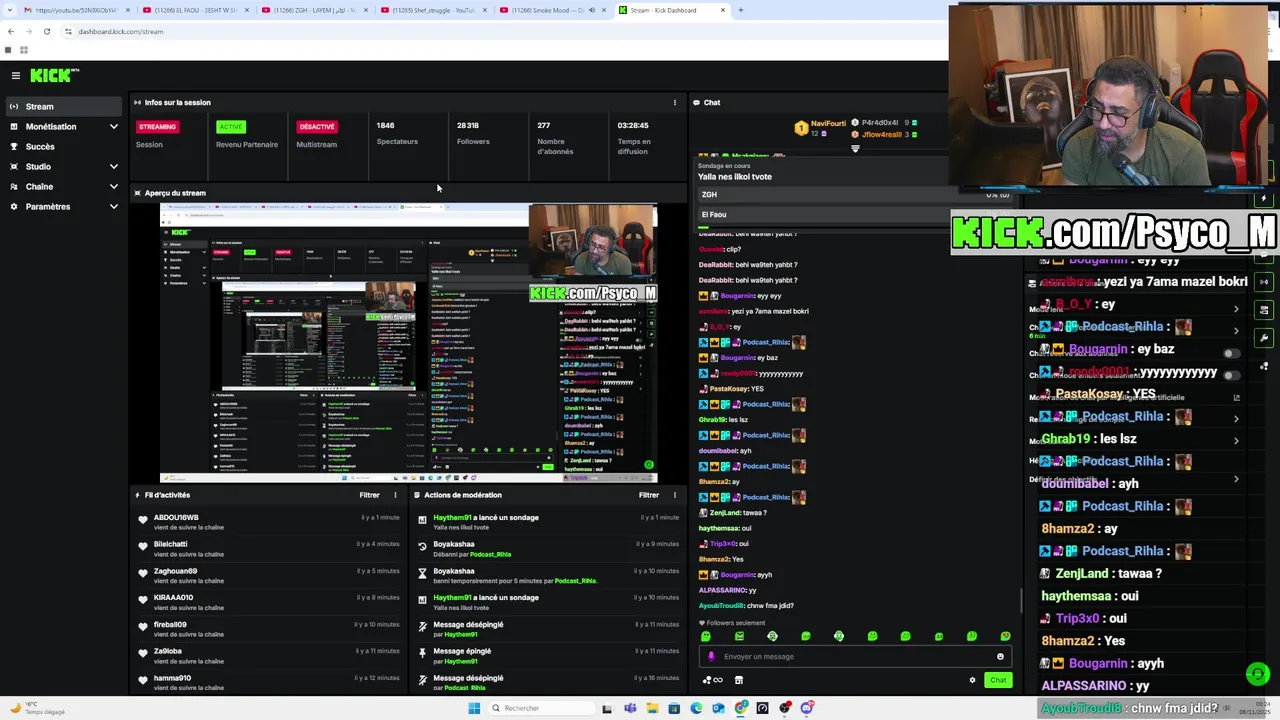Open a new browser tab
The height and width of the screenshot is (720, 1280).
click(x=740, y=10)
